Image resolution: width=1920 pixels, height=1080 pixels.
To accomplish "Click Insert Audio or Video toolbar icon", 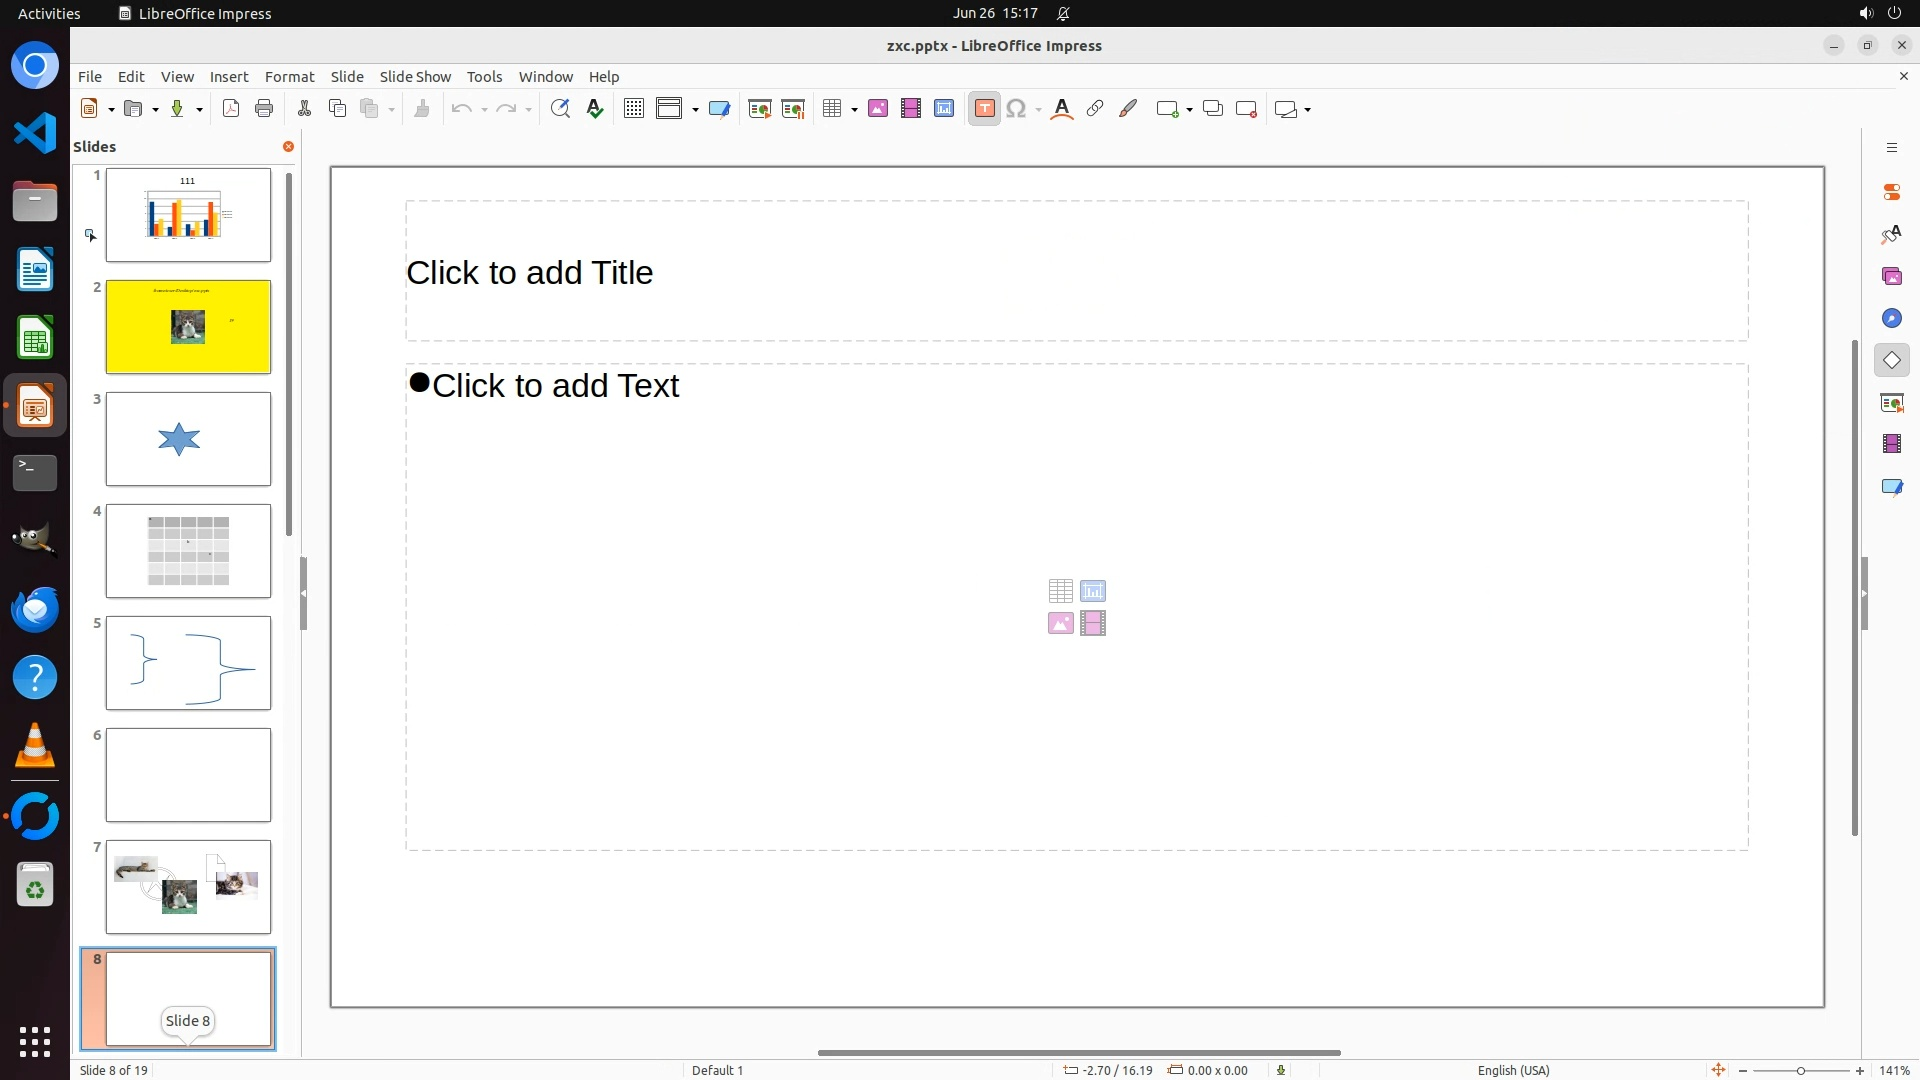I will (911, 109).
